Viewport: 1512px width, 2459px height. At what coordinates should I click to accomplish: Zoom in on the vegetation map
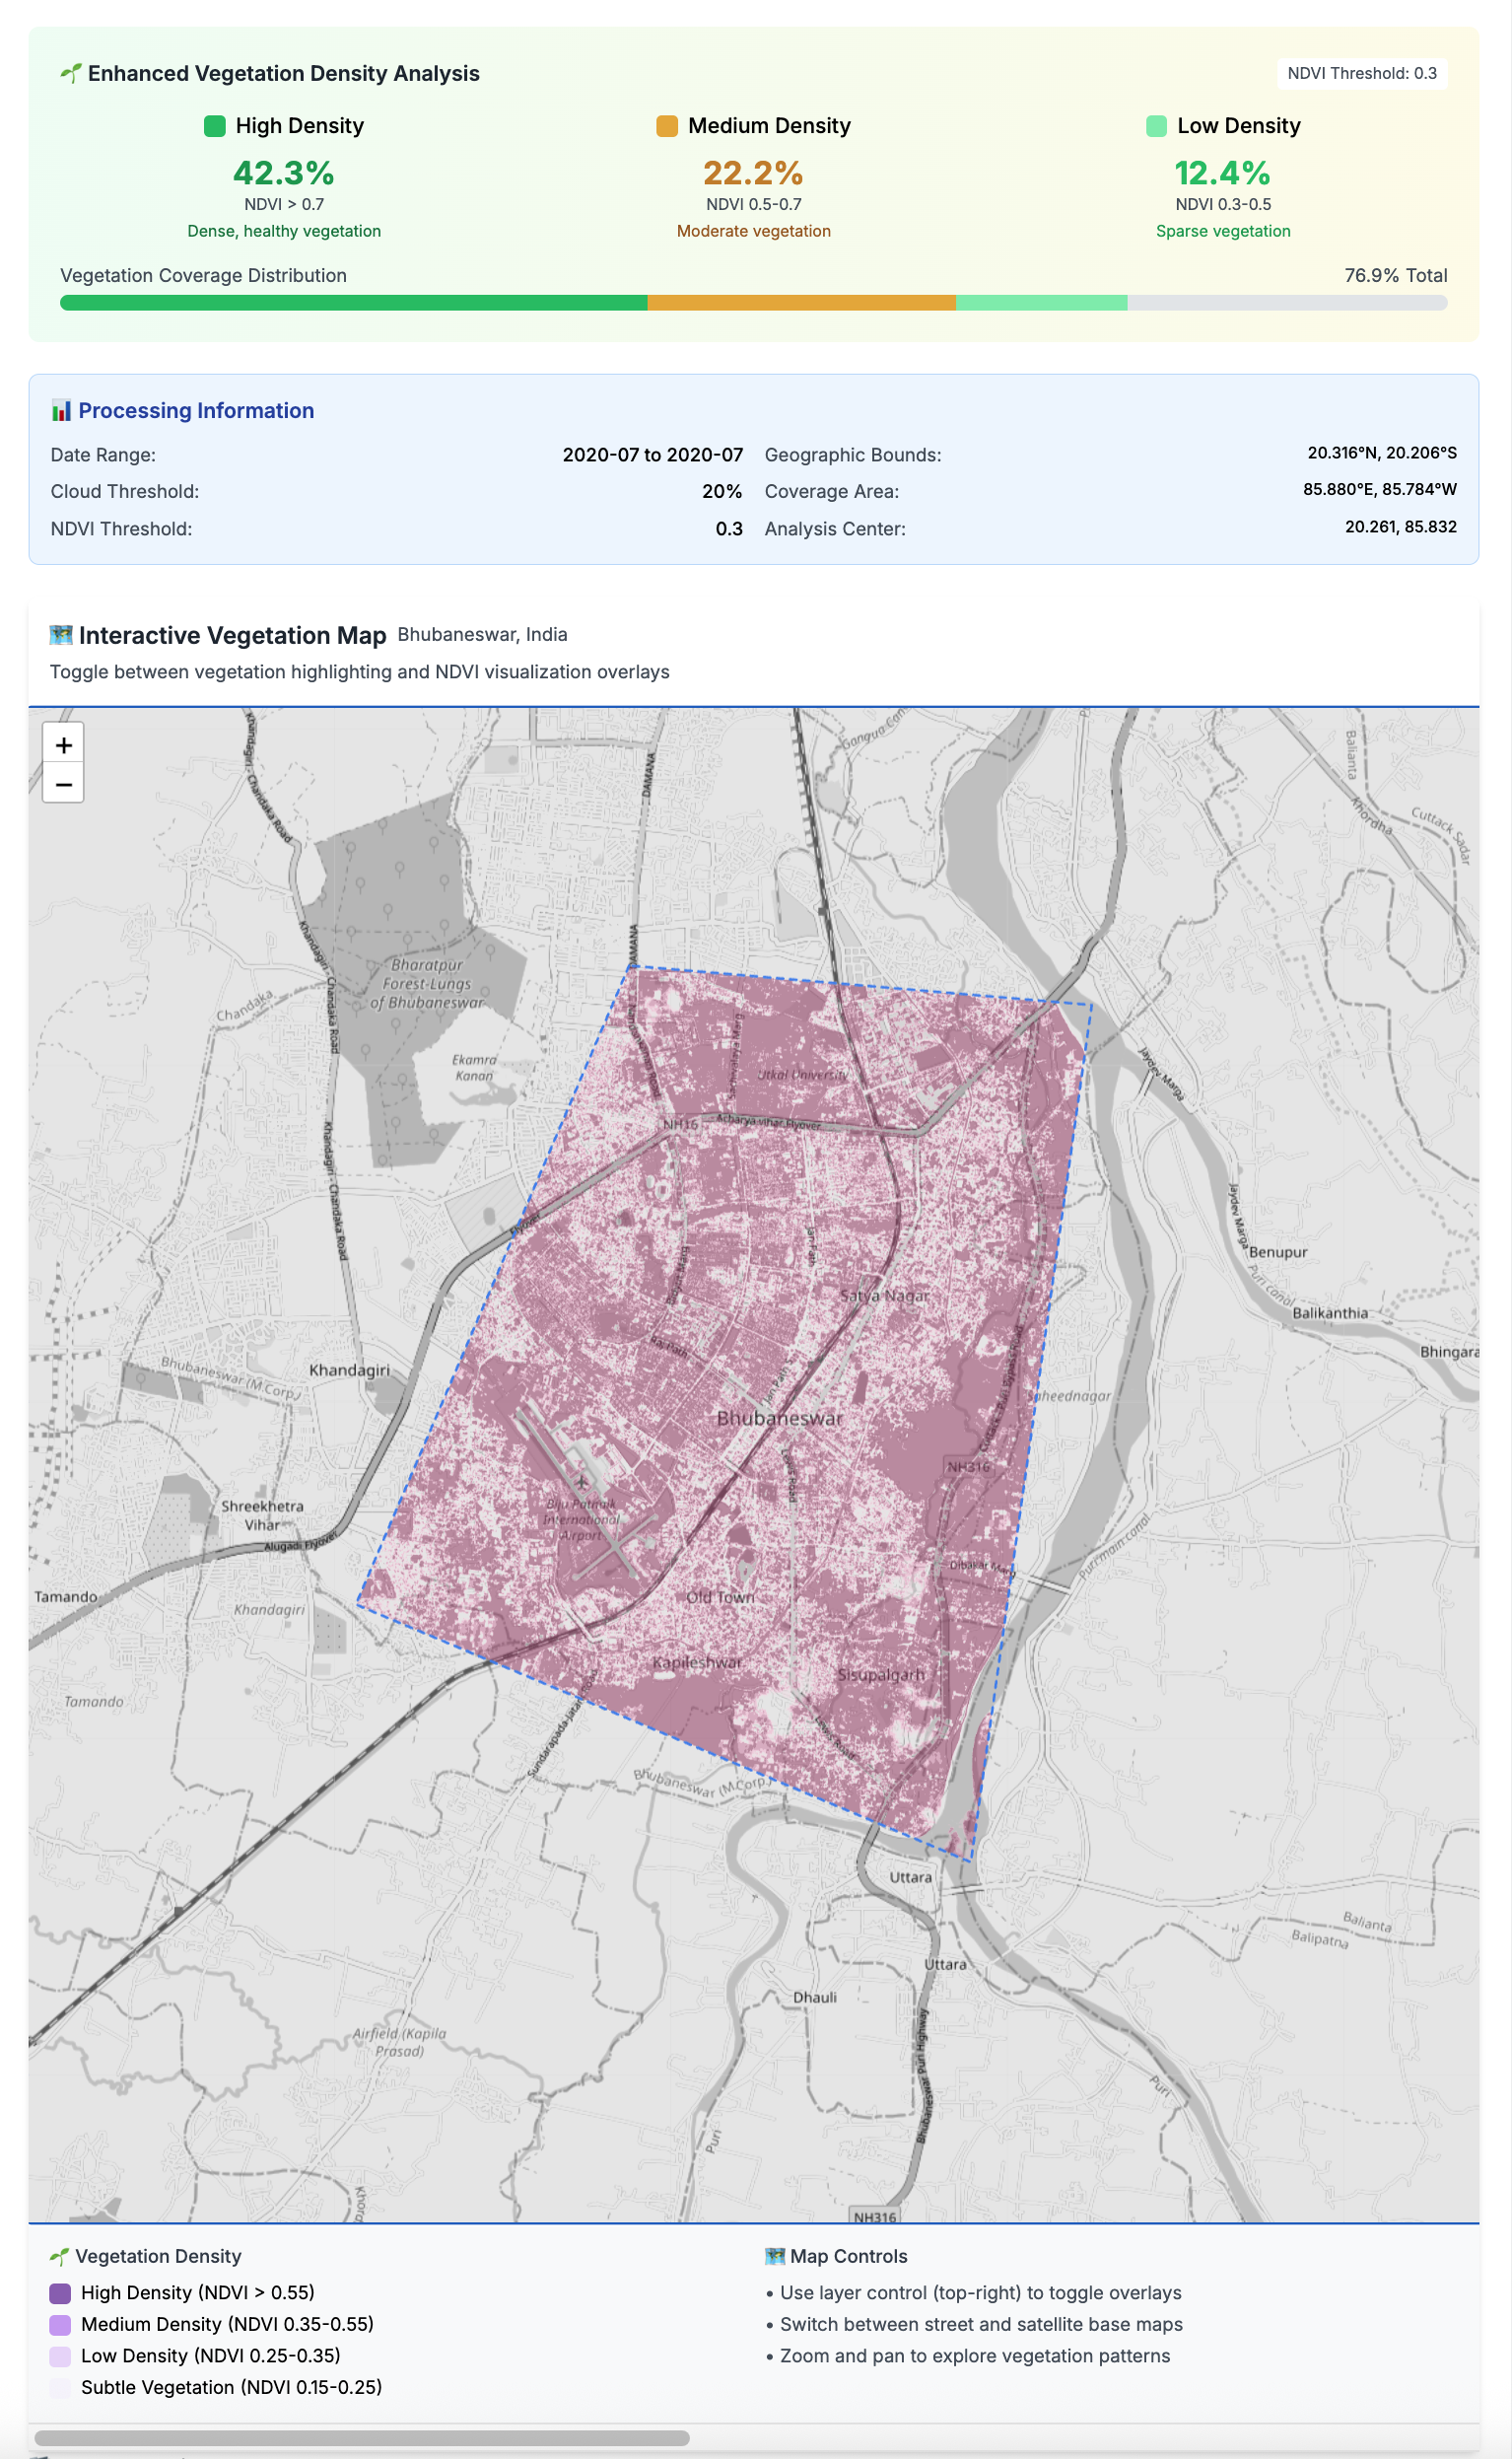pos(63,744)
